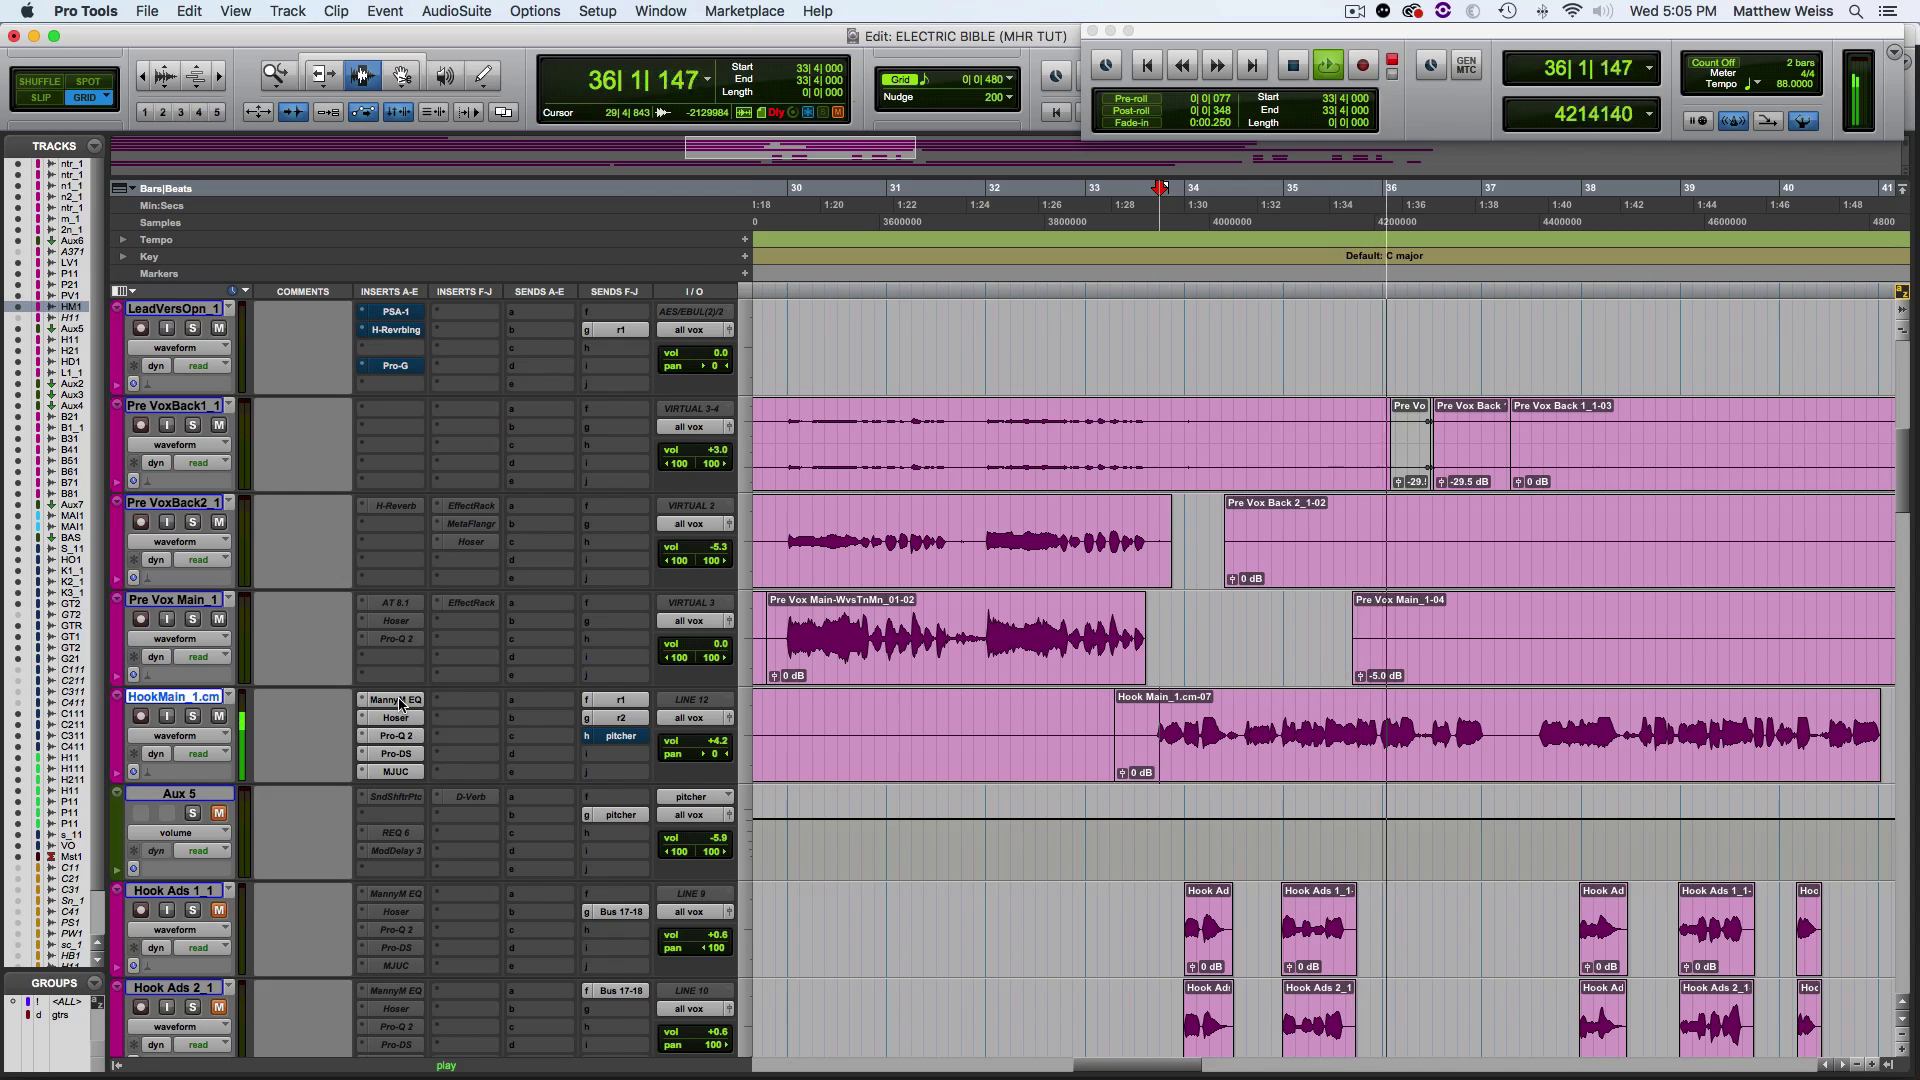Click Return to Zero in transport
Viewport: 1920px width, 1080px height.
click(1147, 66)
